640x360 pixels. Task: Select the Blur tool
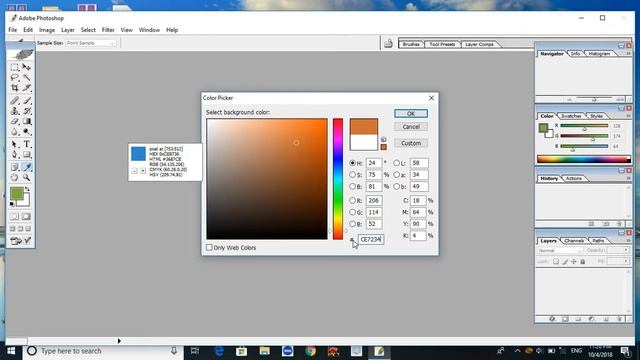(x=15, y=132)
